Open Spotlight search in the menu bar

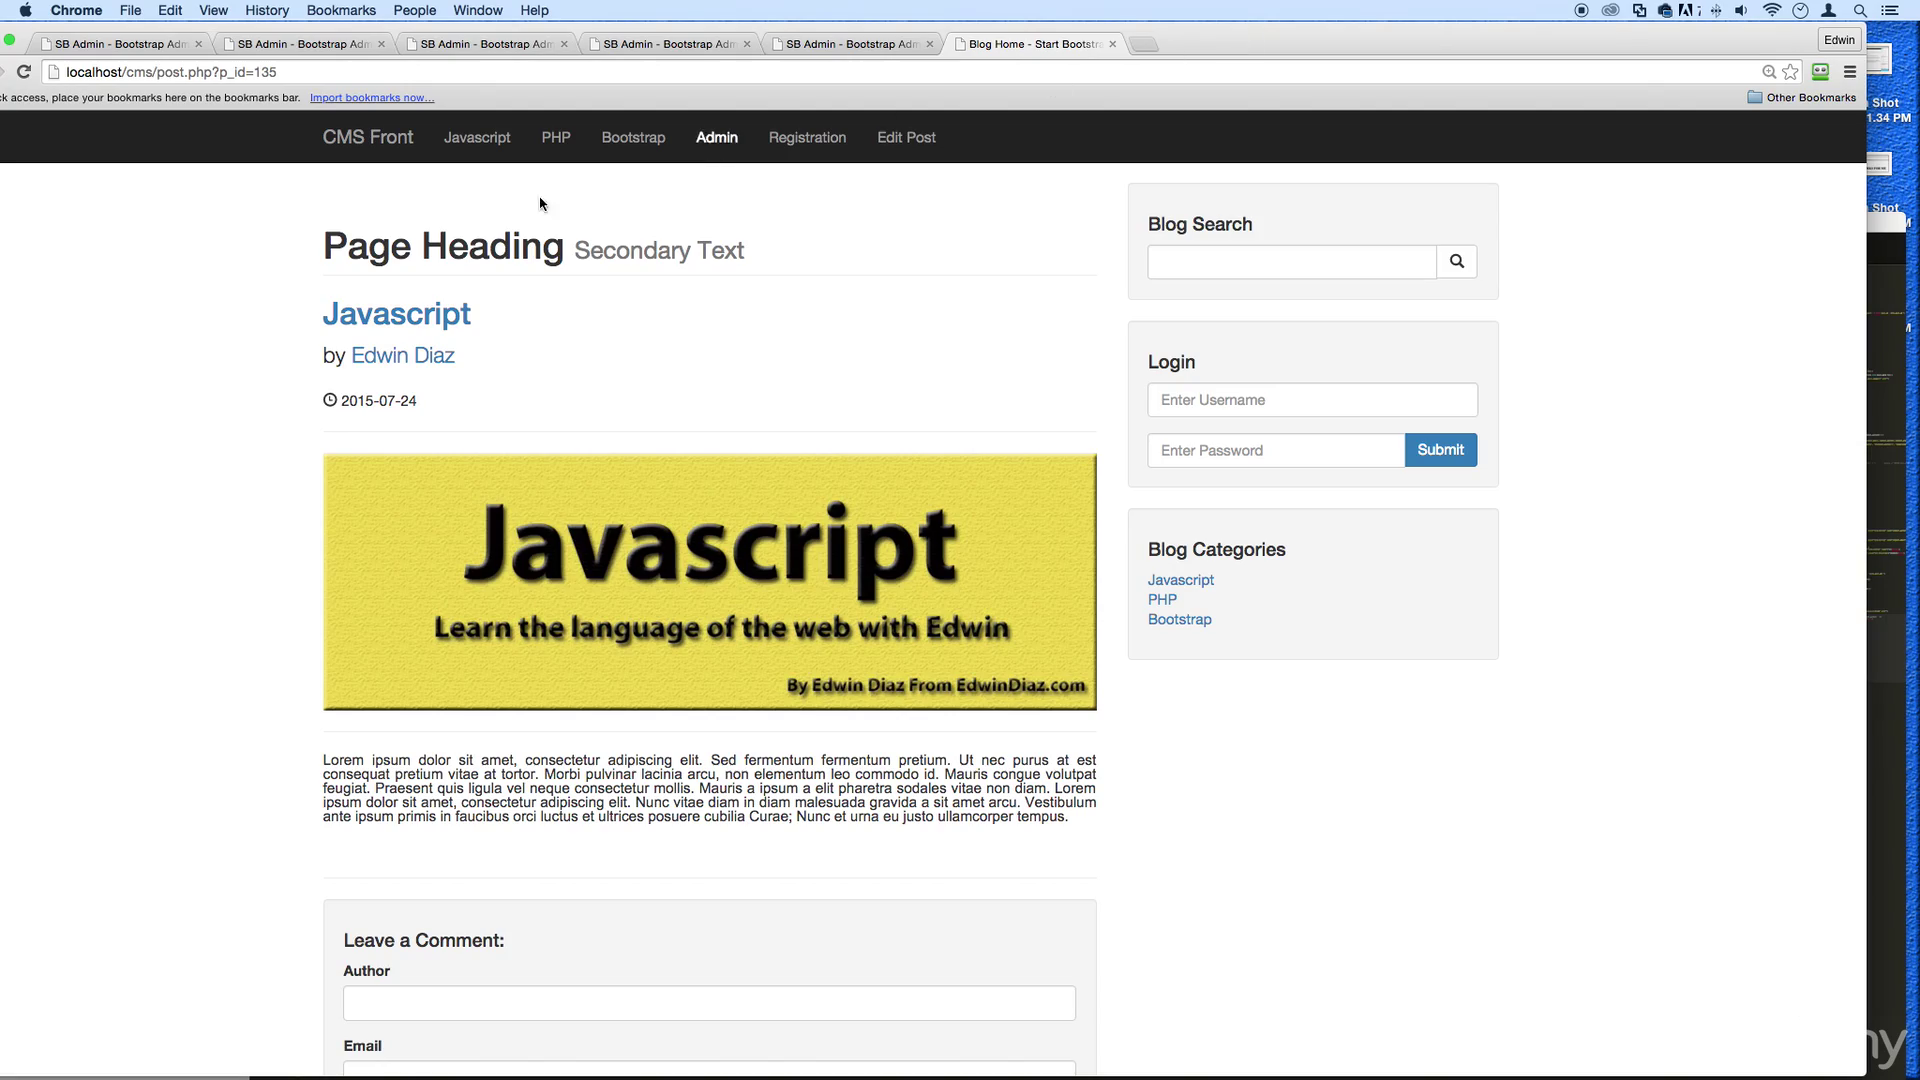pyautogui.click(x=1860, y=10)
